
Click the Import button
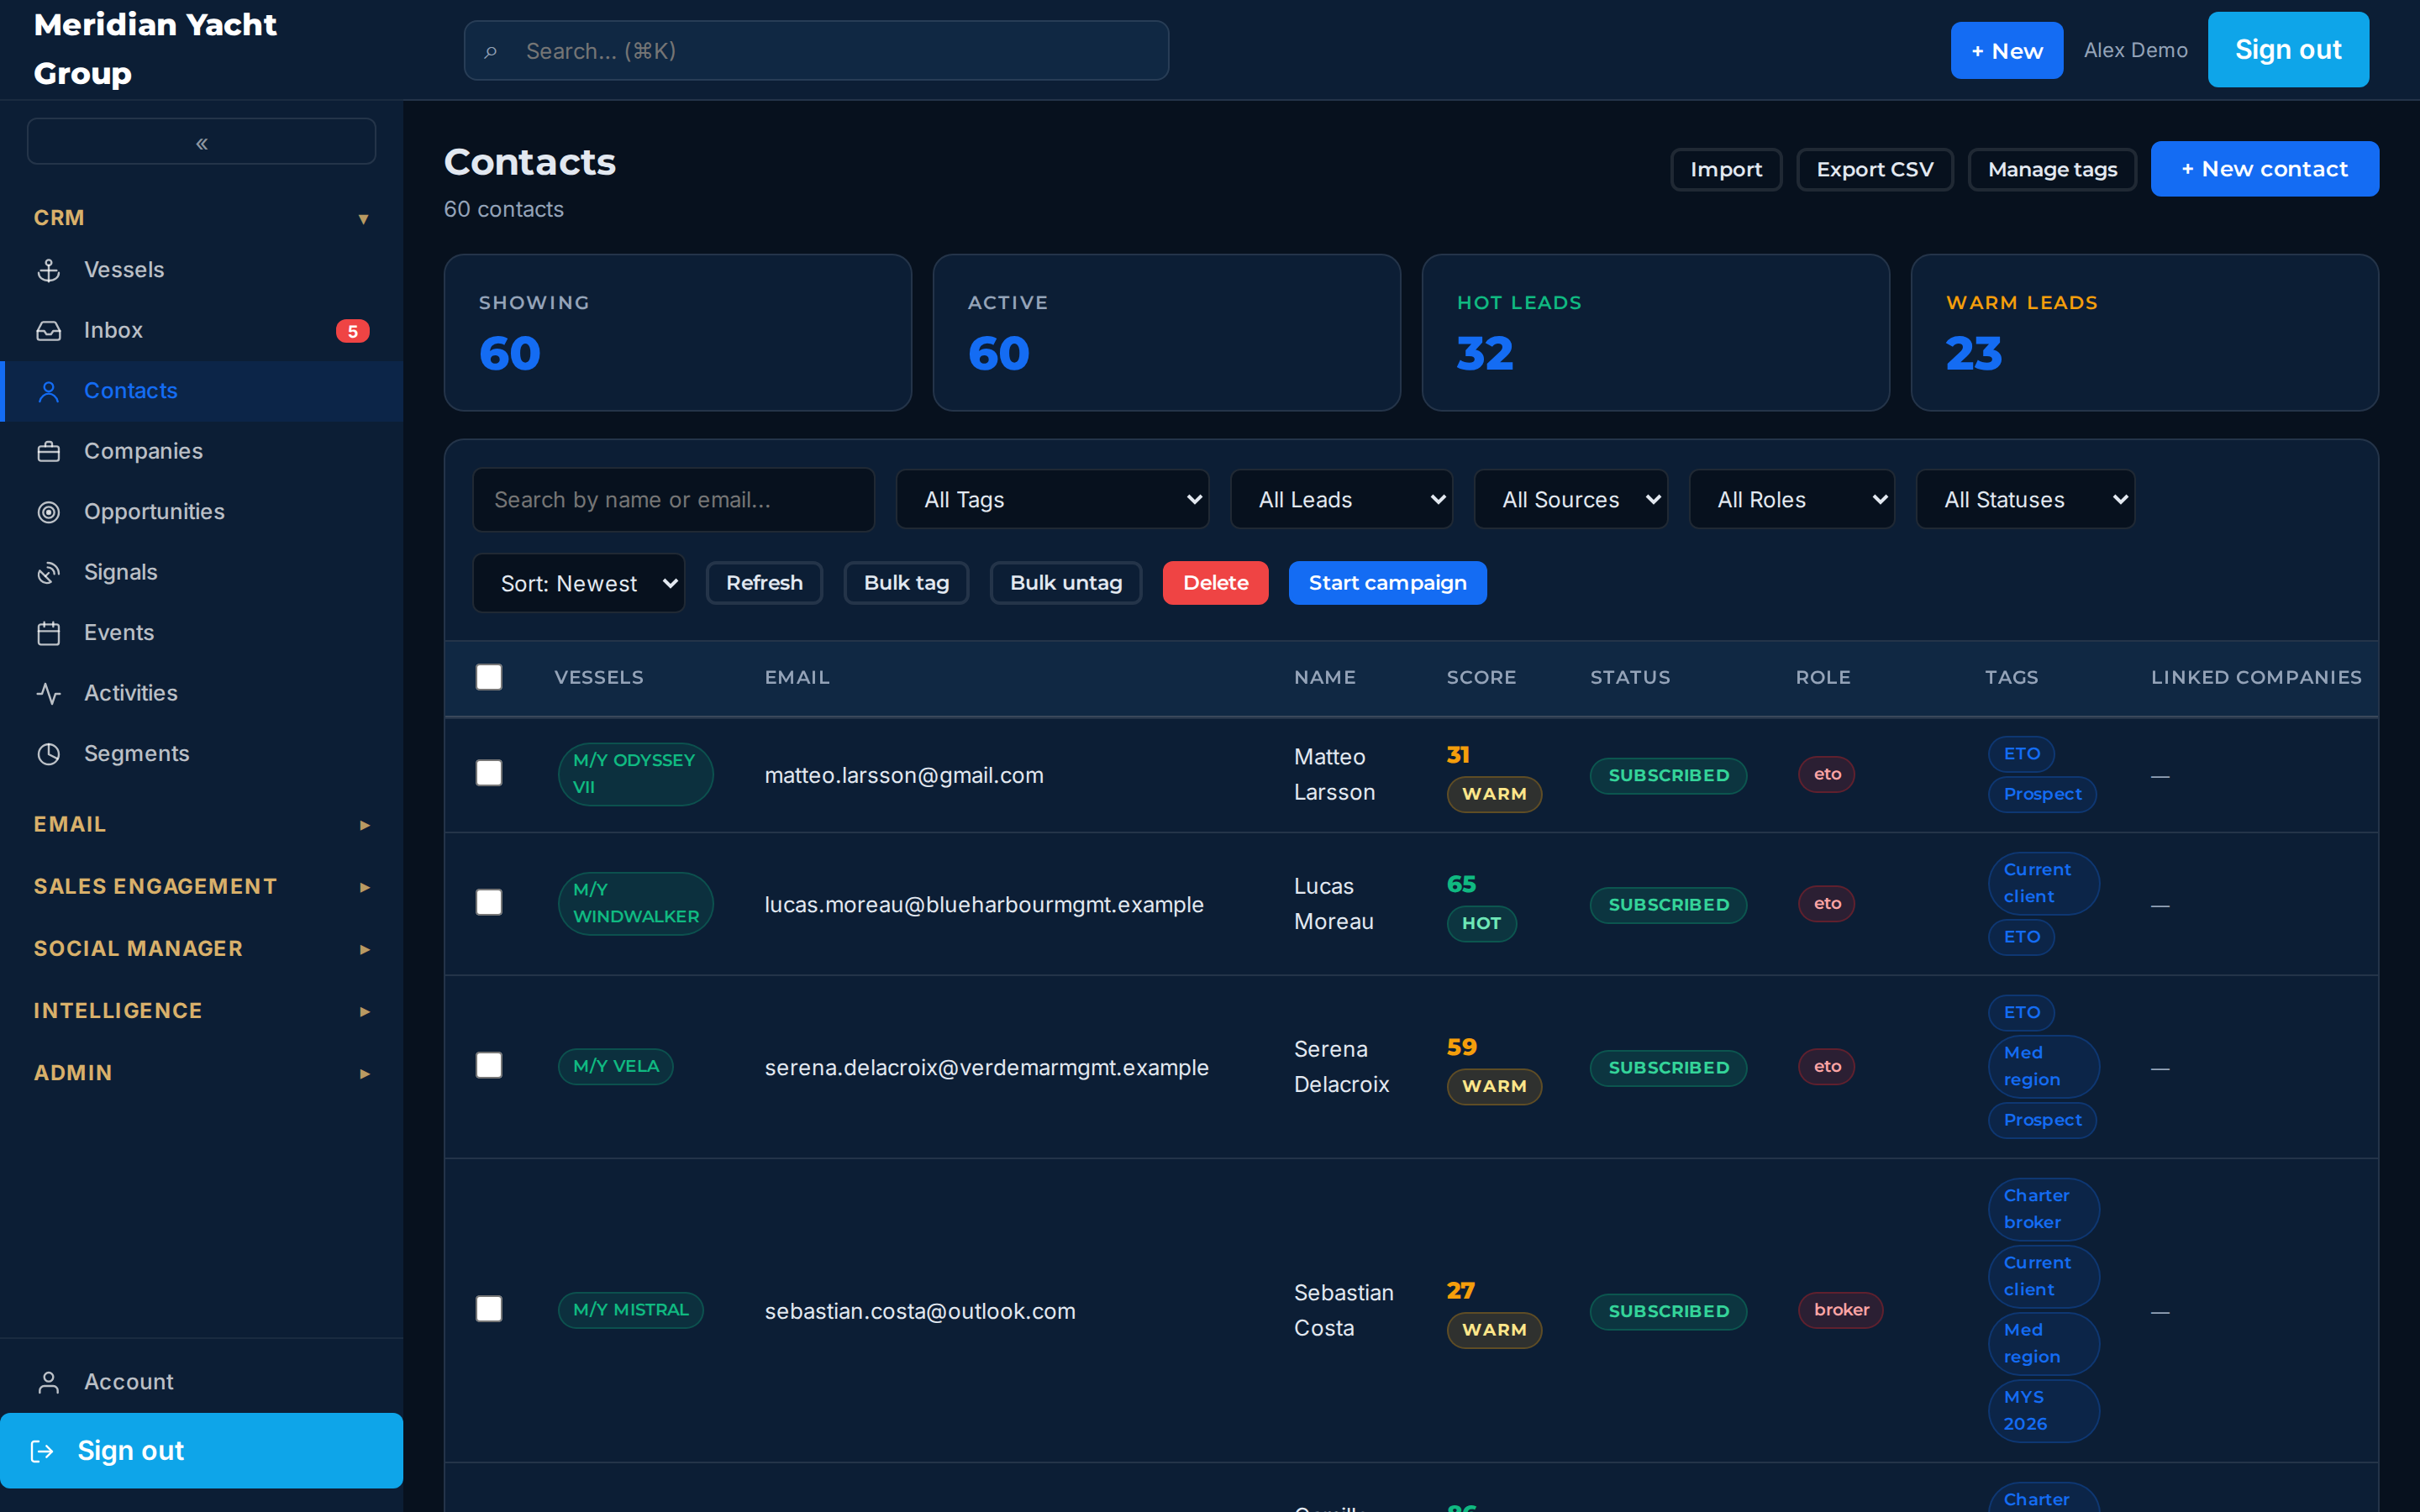pos(1726,169)
